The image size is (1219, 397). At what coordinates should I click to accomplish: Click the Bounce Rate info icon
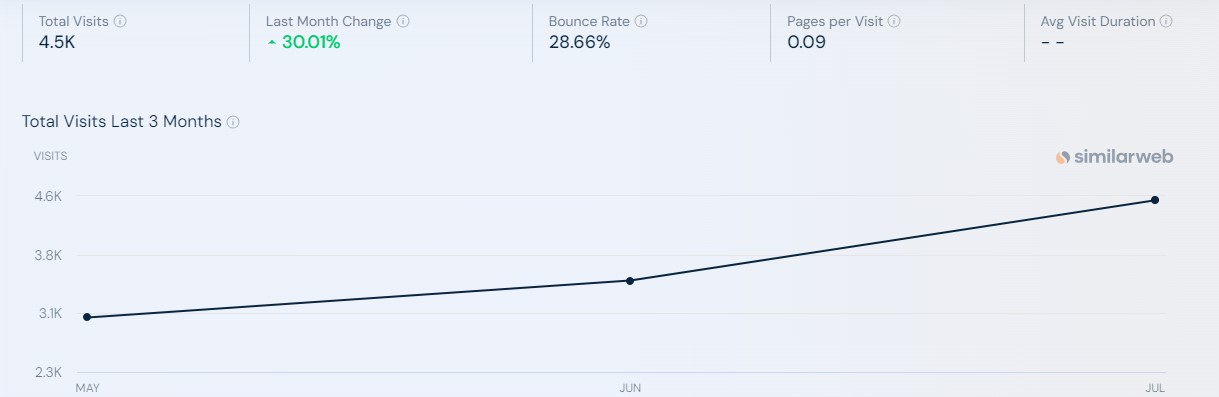point(641,21)
